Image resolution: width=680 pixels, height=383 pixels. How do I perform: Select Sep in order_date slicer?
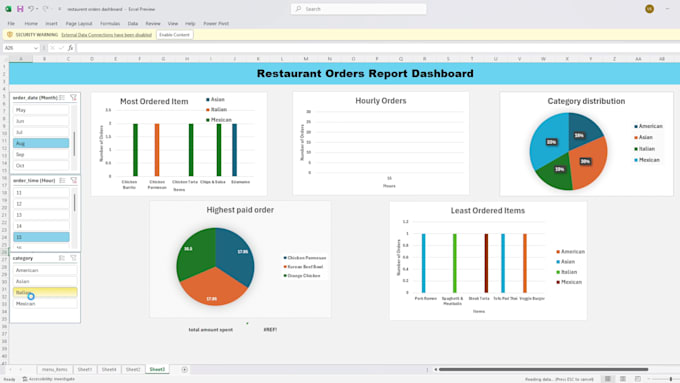point(41,154)
